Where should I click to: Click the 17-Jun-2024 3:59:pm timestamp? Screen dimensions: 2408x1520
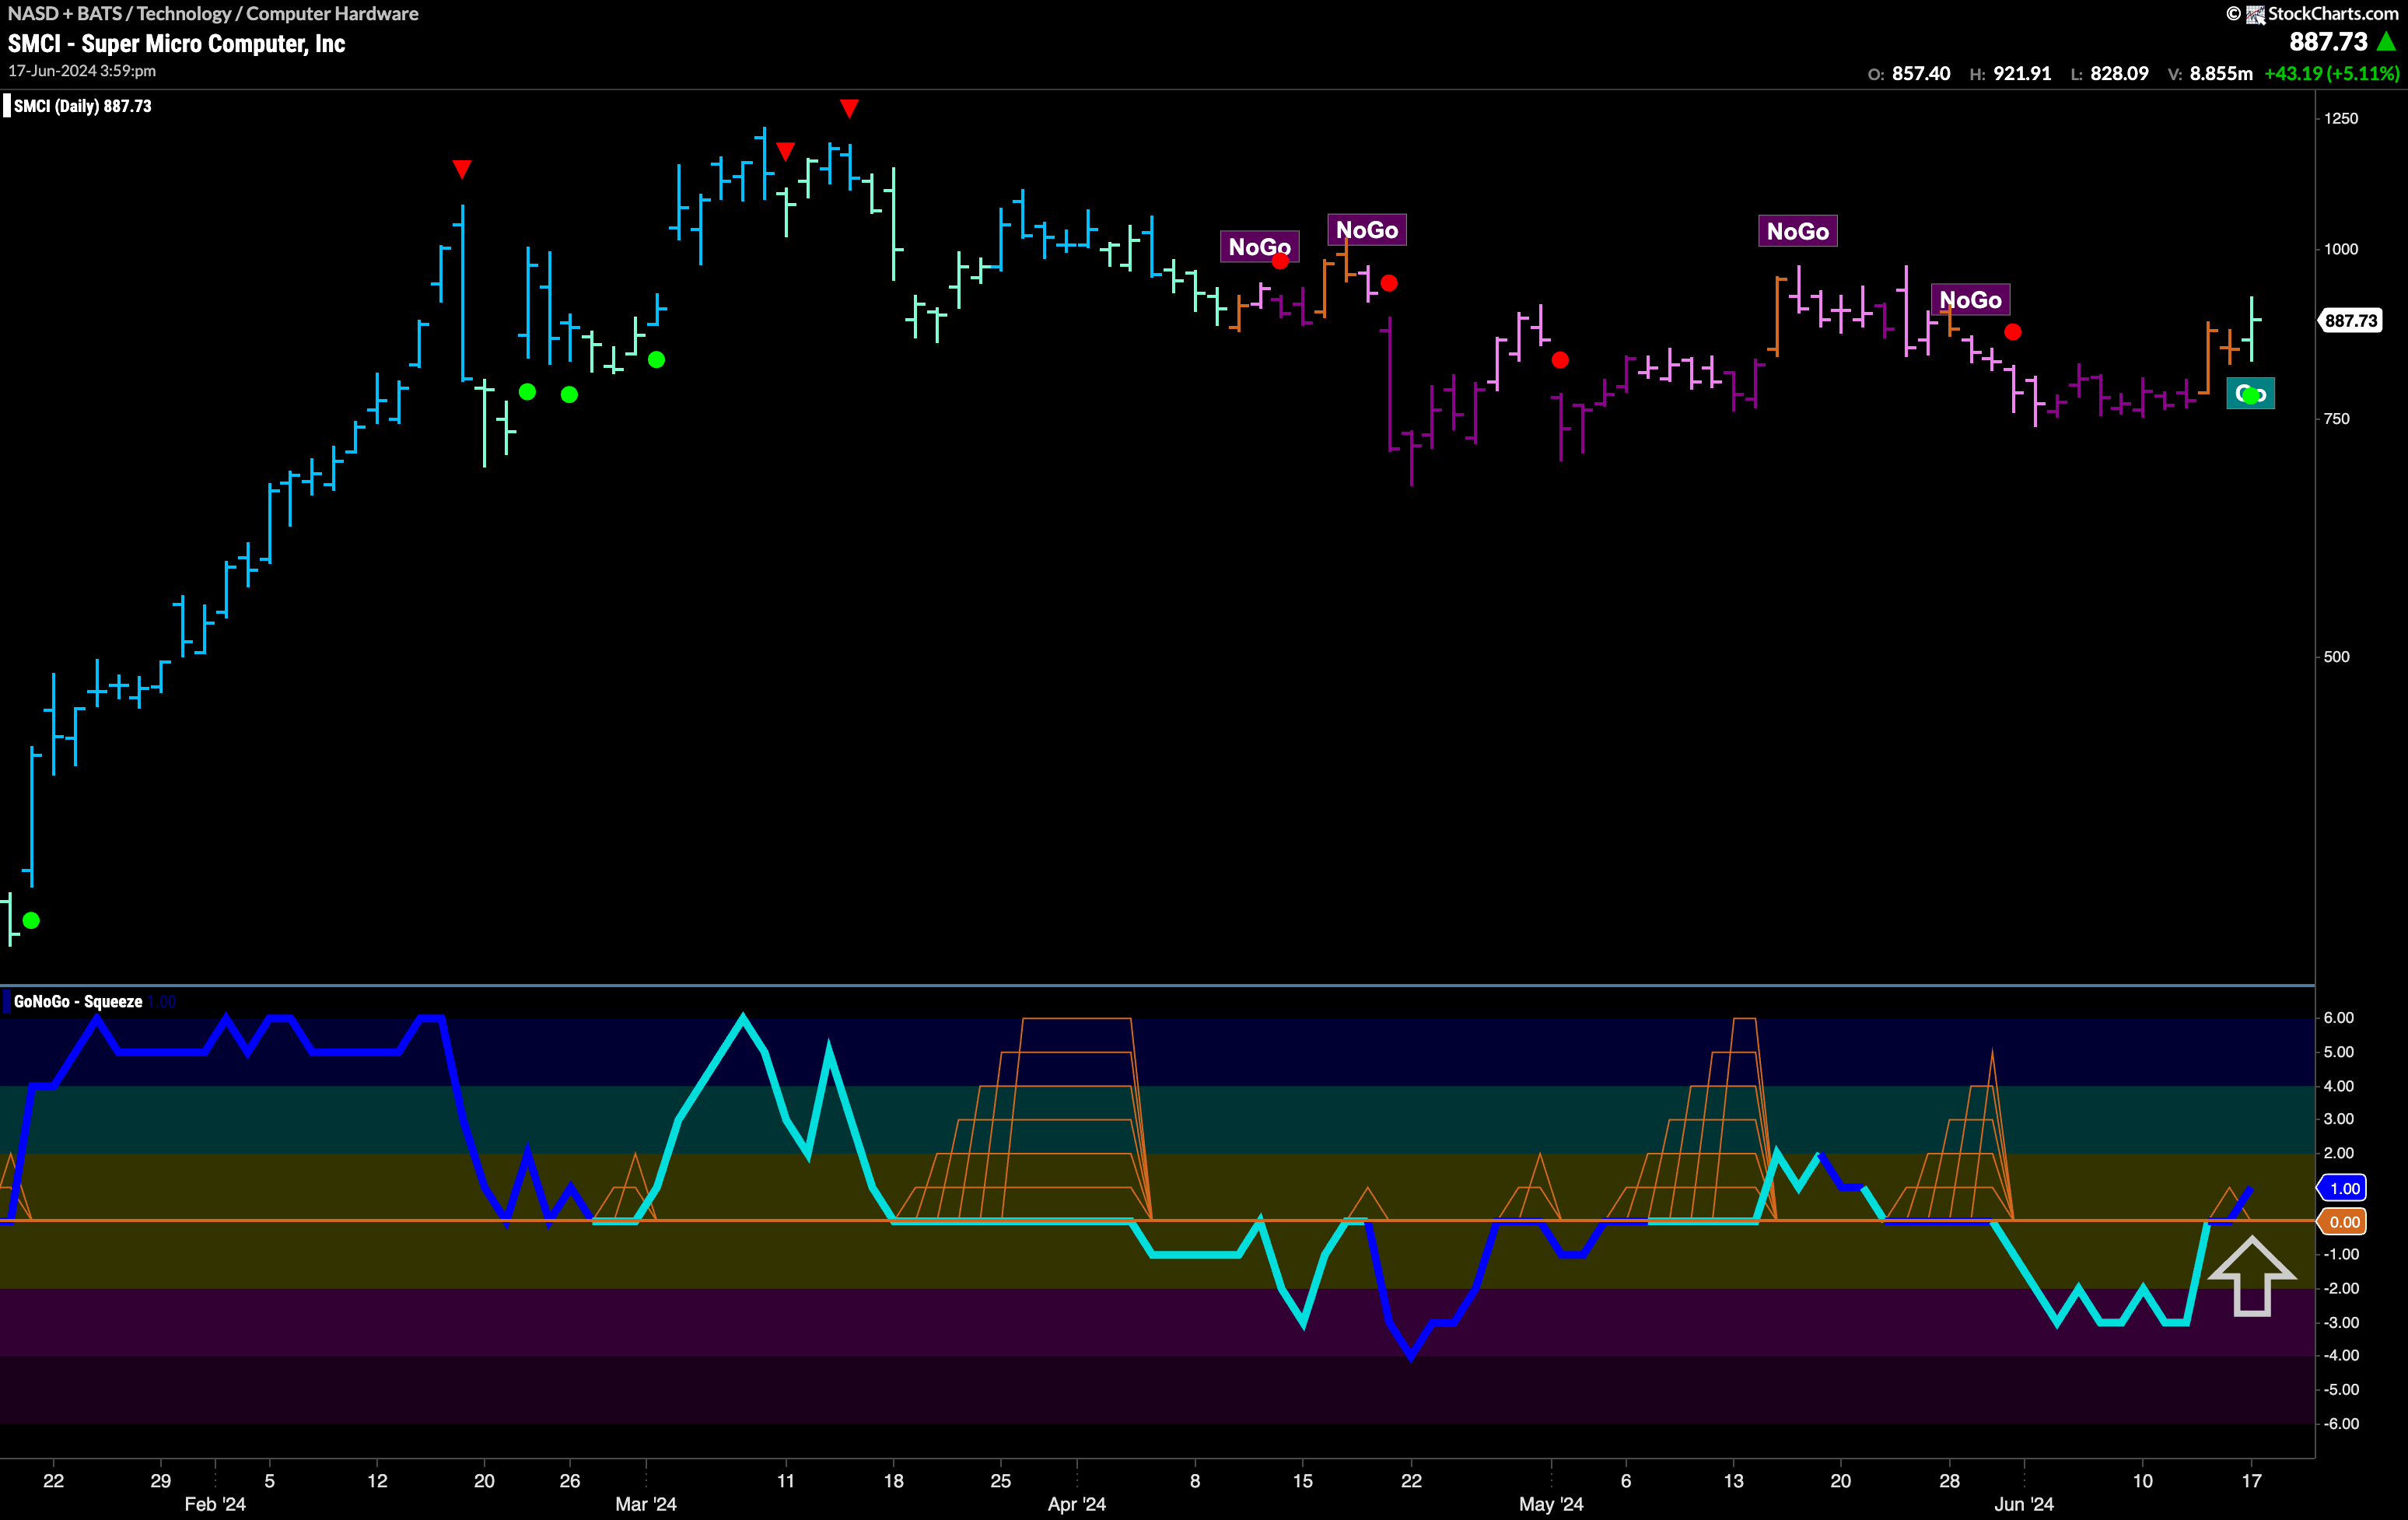82,71
